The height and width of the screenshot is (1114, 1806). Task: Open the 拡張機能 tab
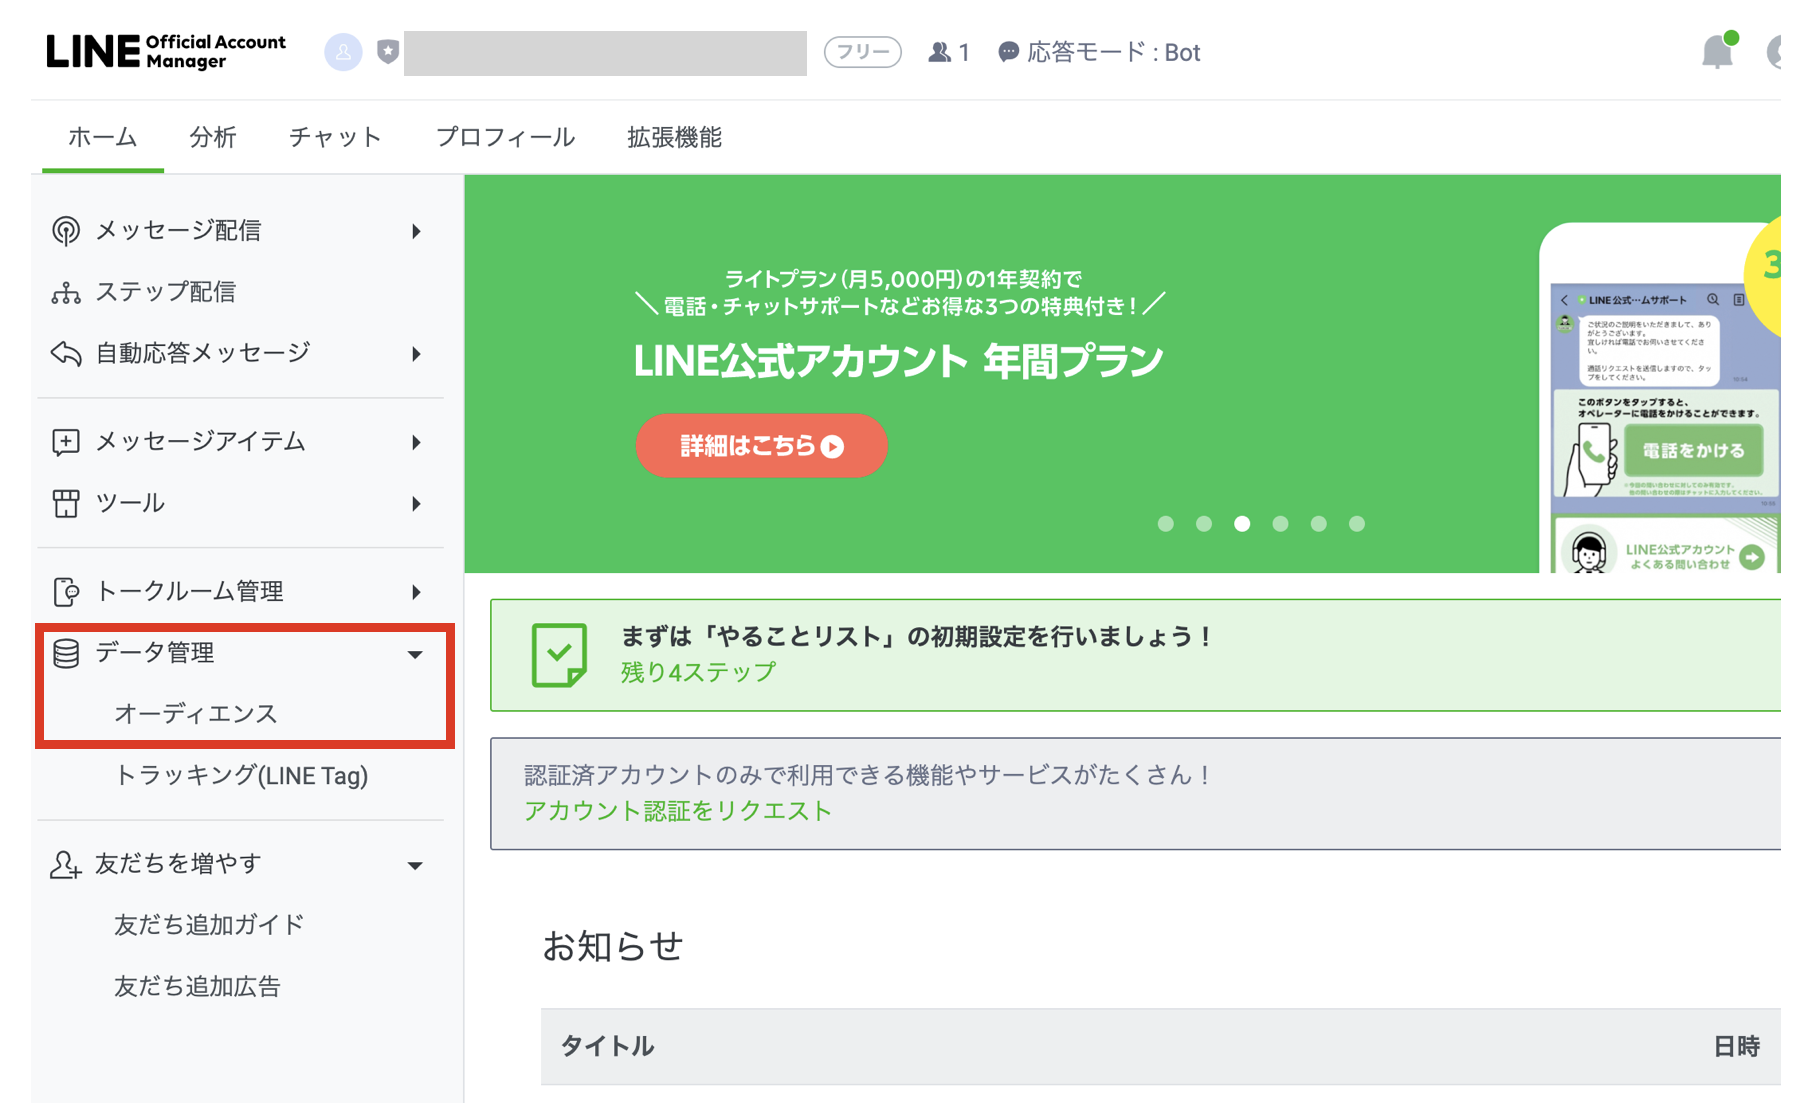675,137
